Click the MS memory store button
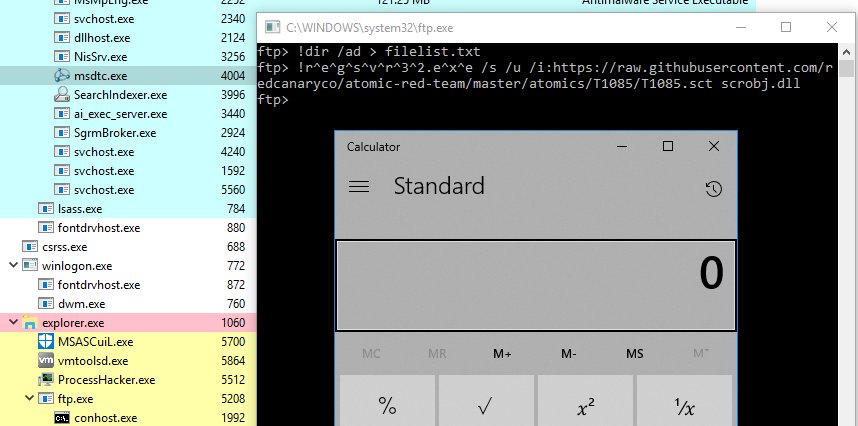The height and width of the screenshot is (426, 858). (x=635, y=354)
